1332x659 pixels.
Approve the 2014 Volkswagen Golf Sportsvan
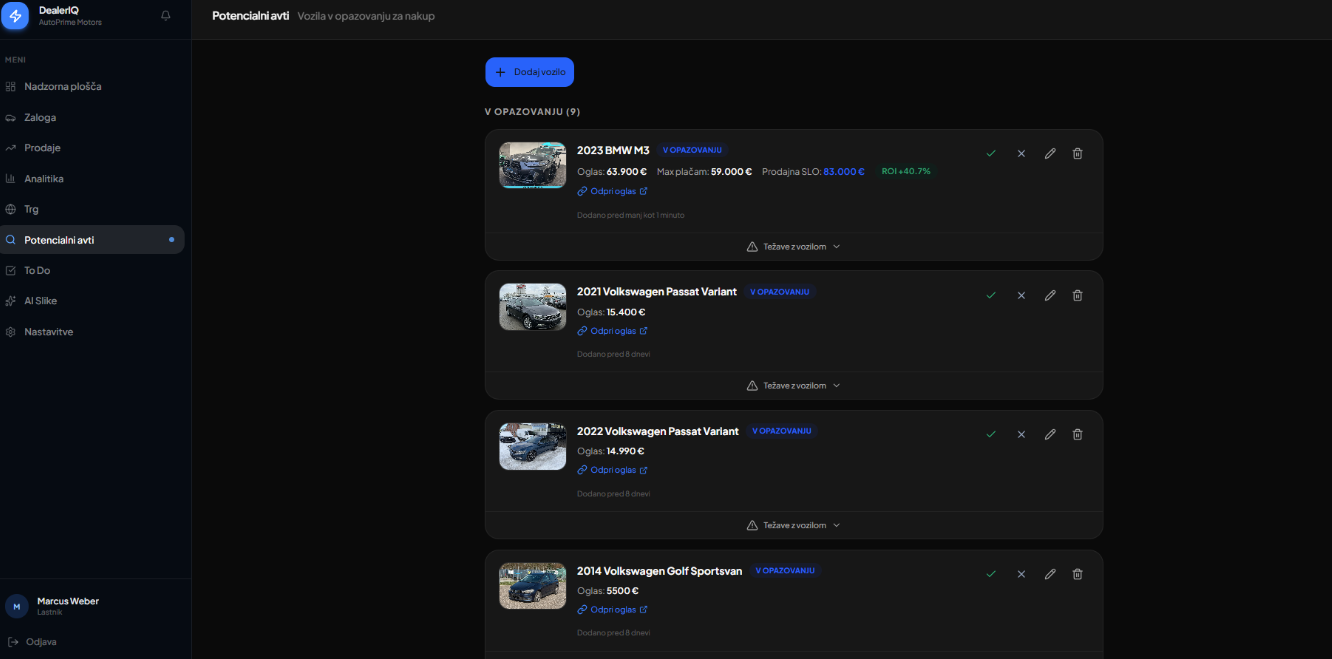point(991,574)
